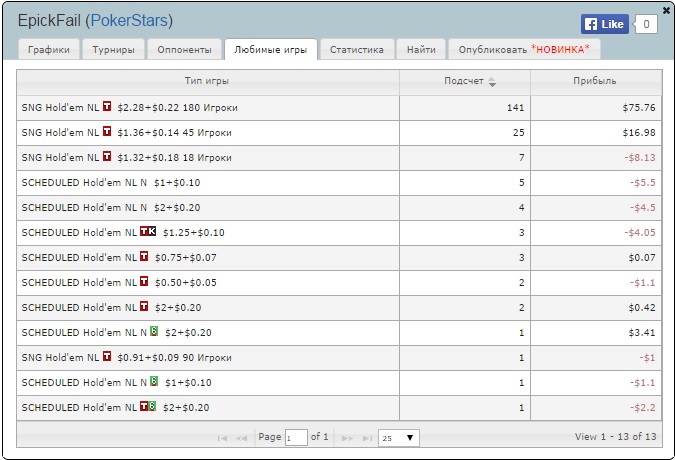Click the profit value -$8.13

pyautogui.click(x=640, y=157)
